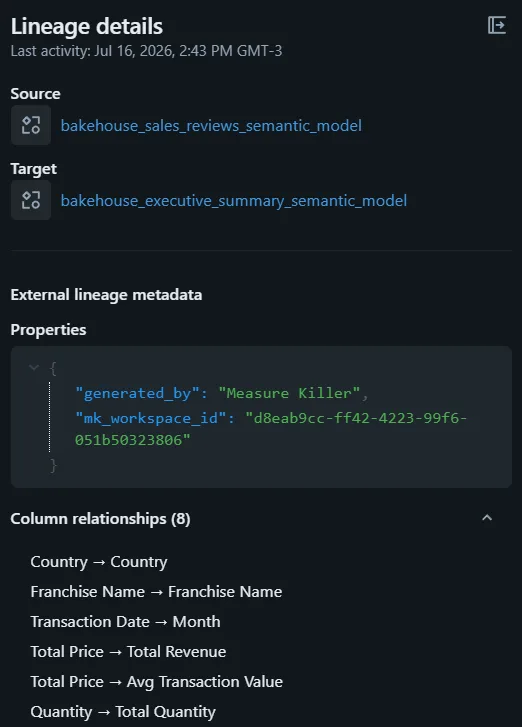
Task: Select the "mk_workspace_id" property key
Action: point(151,418)
